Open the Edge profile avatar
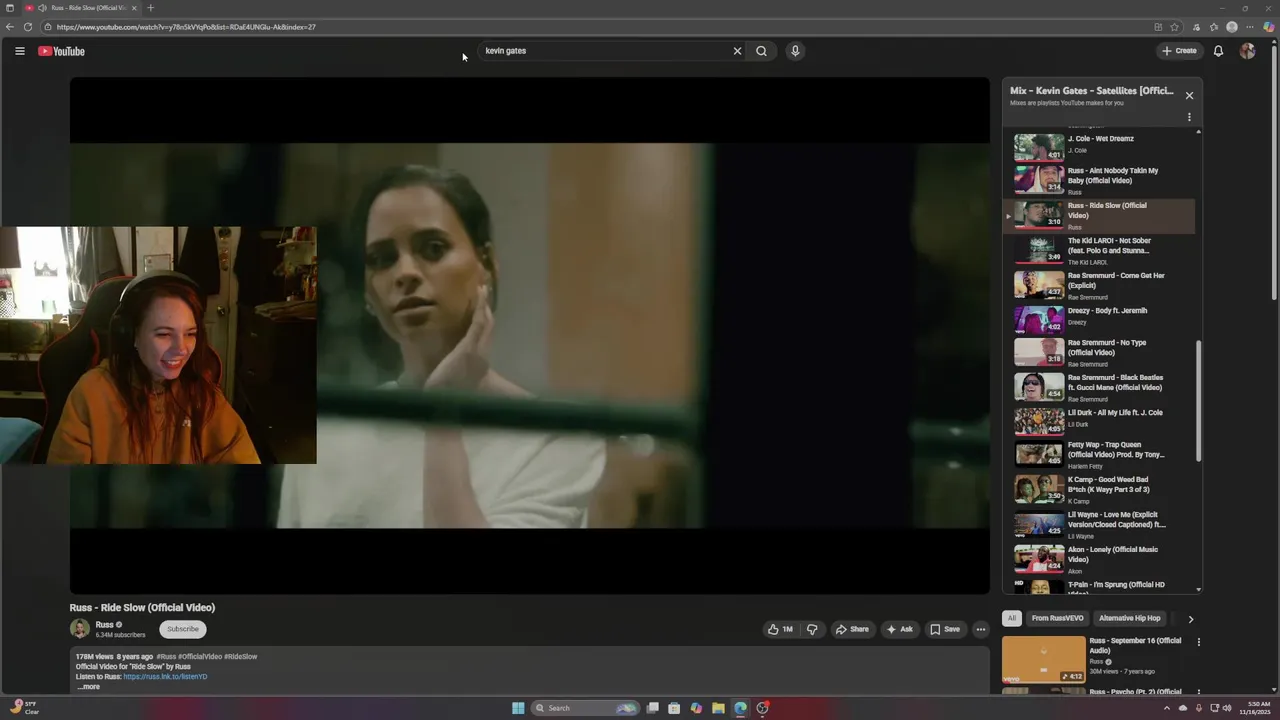1280x720 pixels. pyautogui.click(x=1232, y=27)
